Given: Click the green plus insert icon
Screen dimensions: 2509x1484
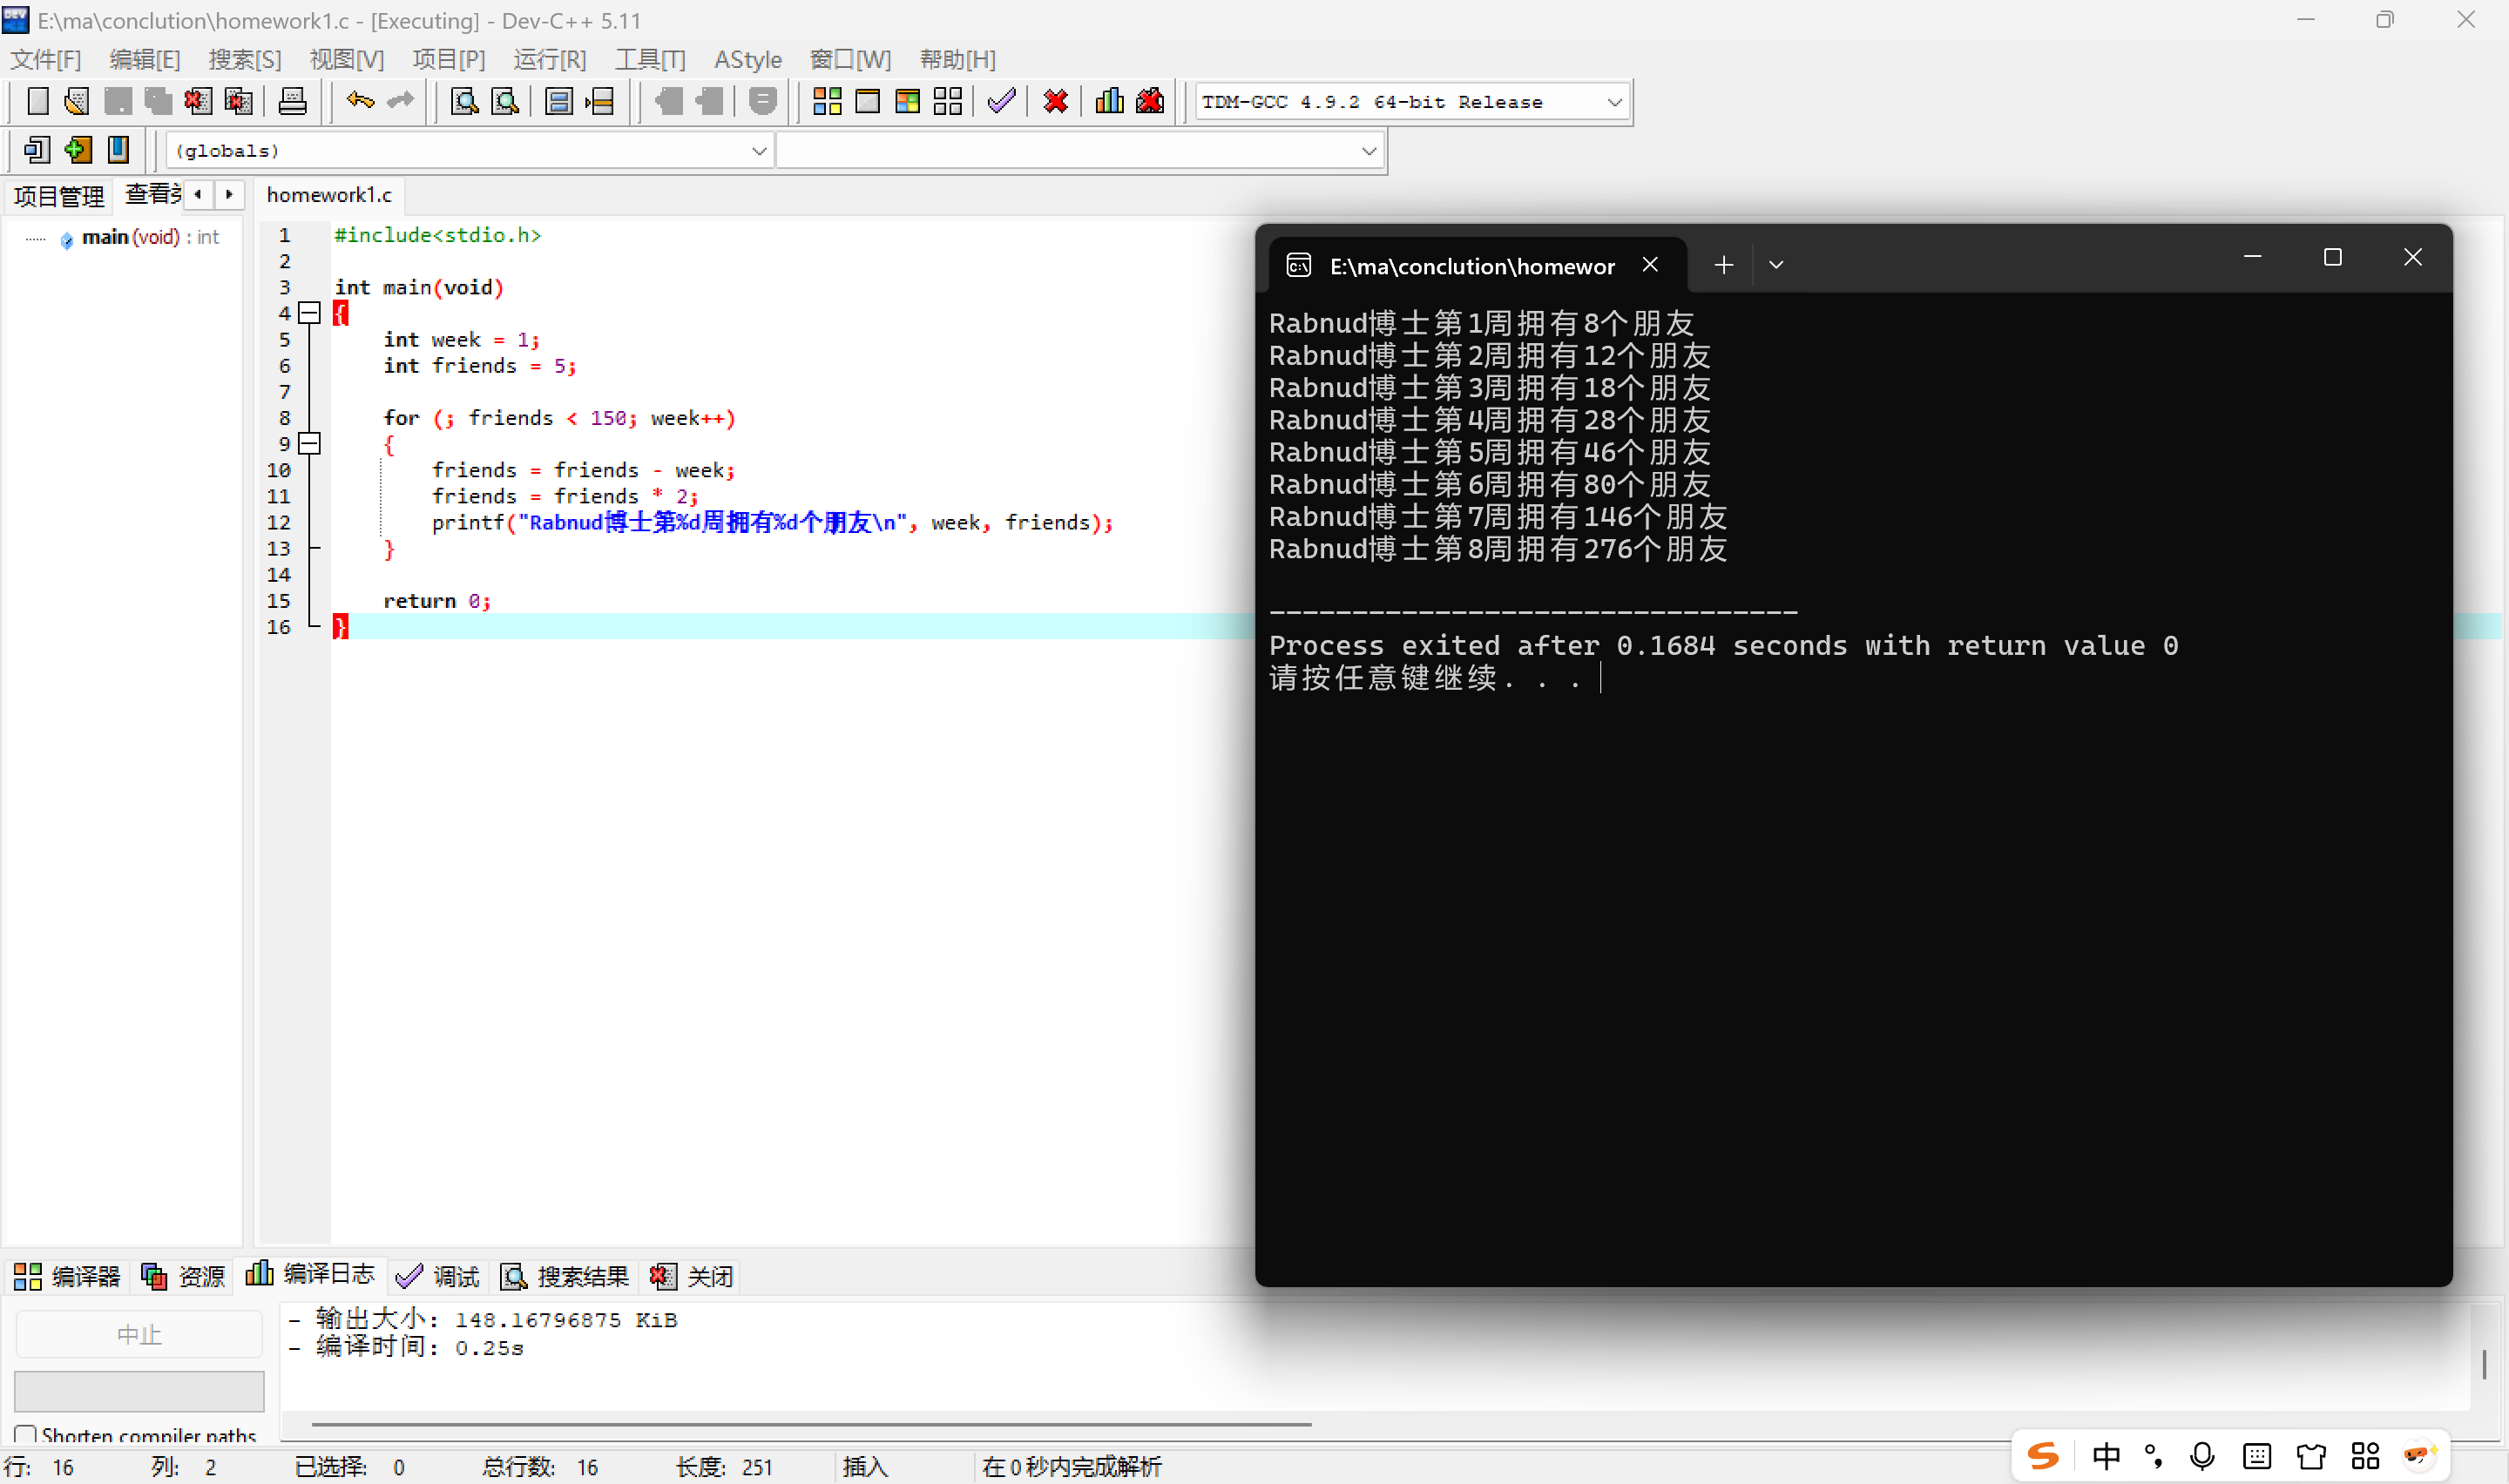Looking at the screenshot, I should (x=77, y=150).
